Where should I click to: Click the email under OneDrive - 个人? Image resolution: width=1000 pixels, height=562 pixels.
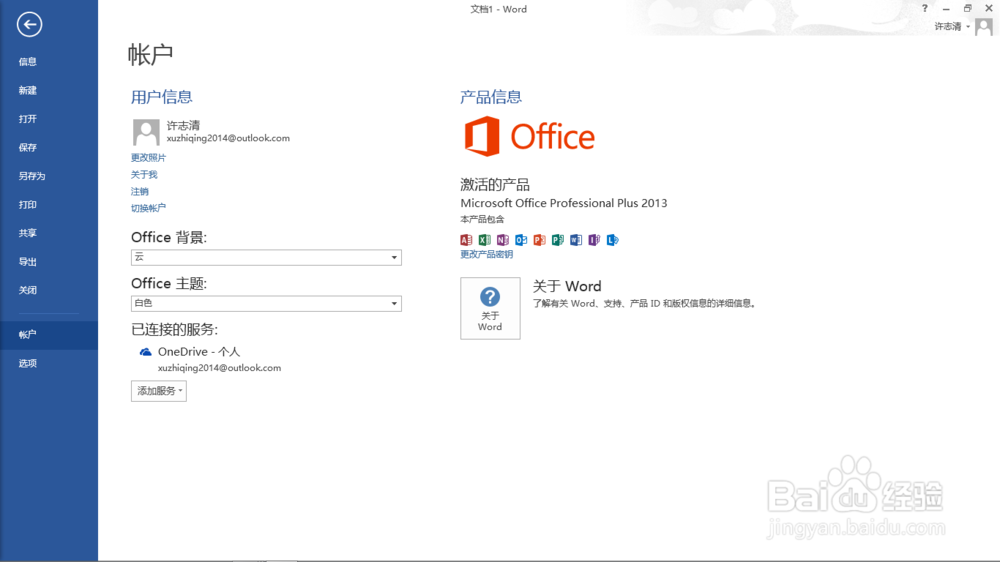coord(219,368)
